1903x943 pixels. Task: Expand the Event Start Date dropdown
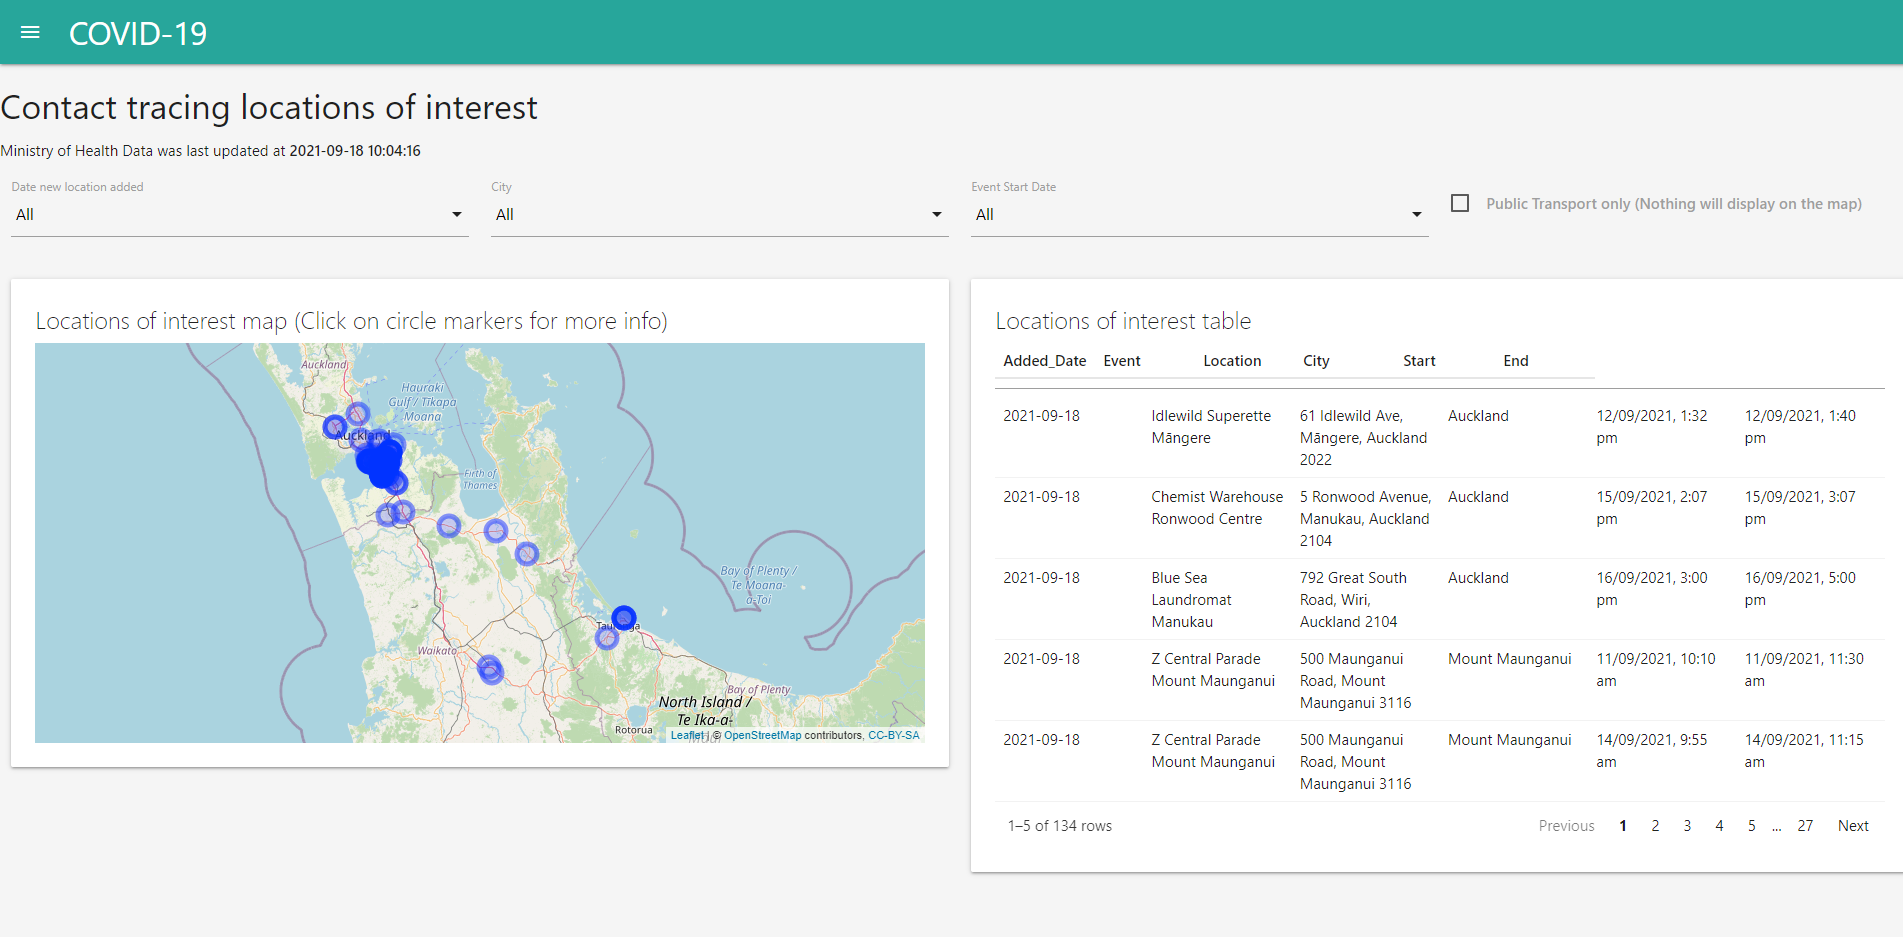coord(1199,215)
